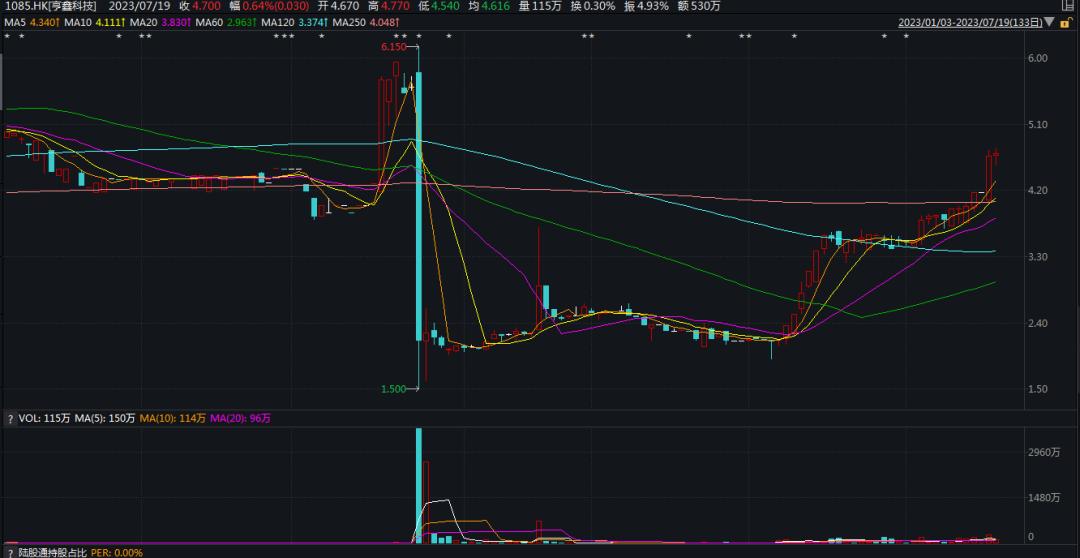
Task: Click high price 高 4.770
Action: pos(389,6)
